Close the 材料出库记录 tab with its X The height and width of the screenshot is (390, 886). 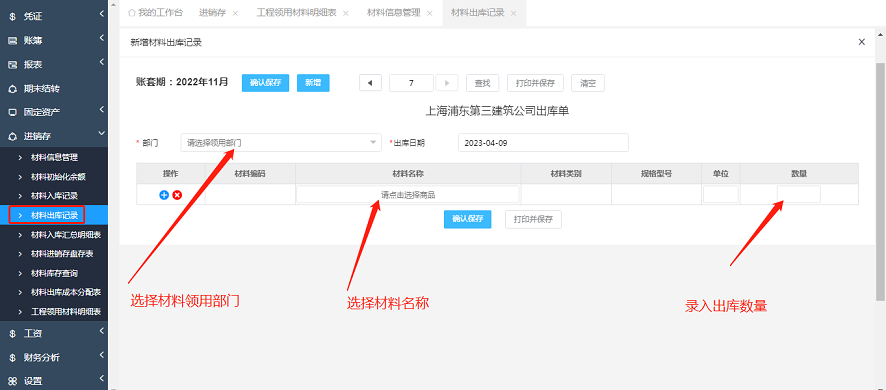tap(513, 13)
